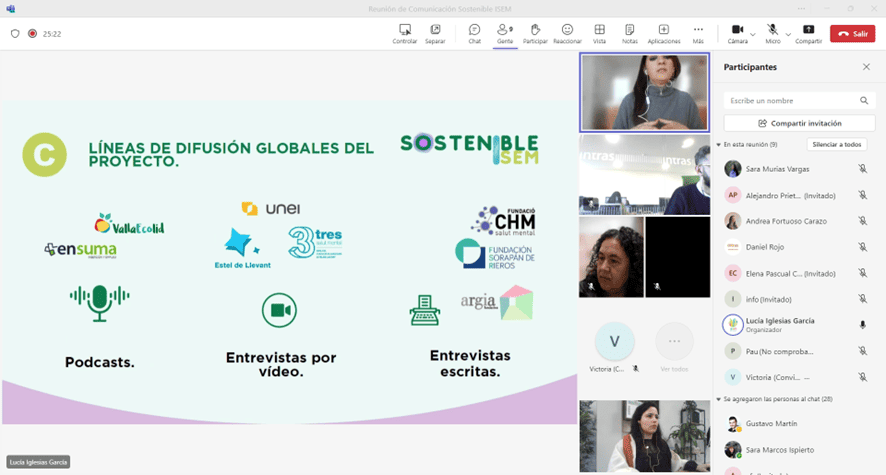Click the shield security icon
Image resolution: width=886 pixels, height=475 pixels.
pos(15,34)
